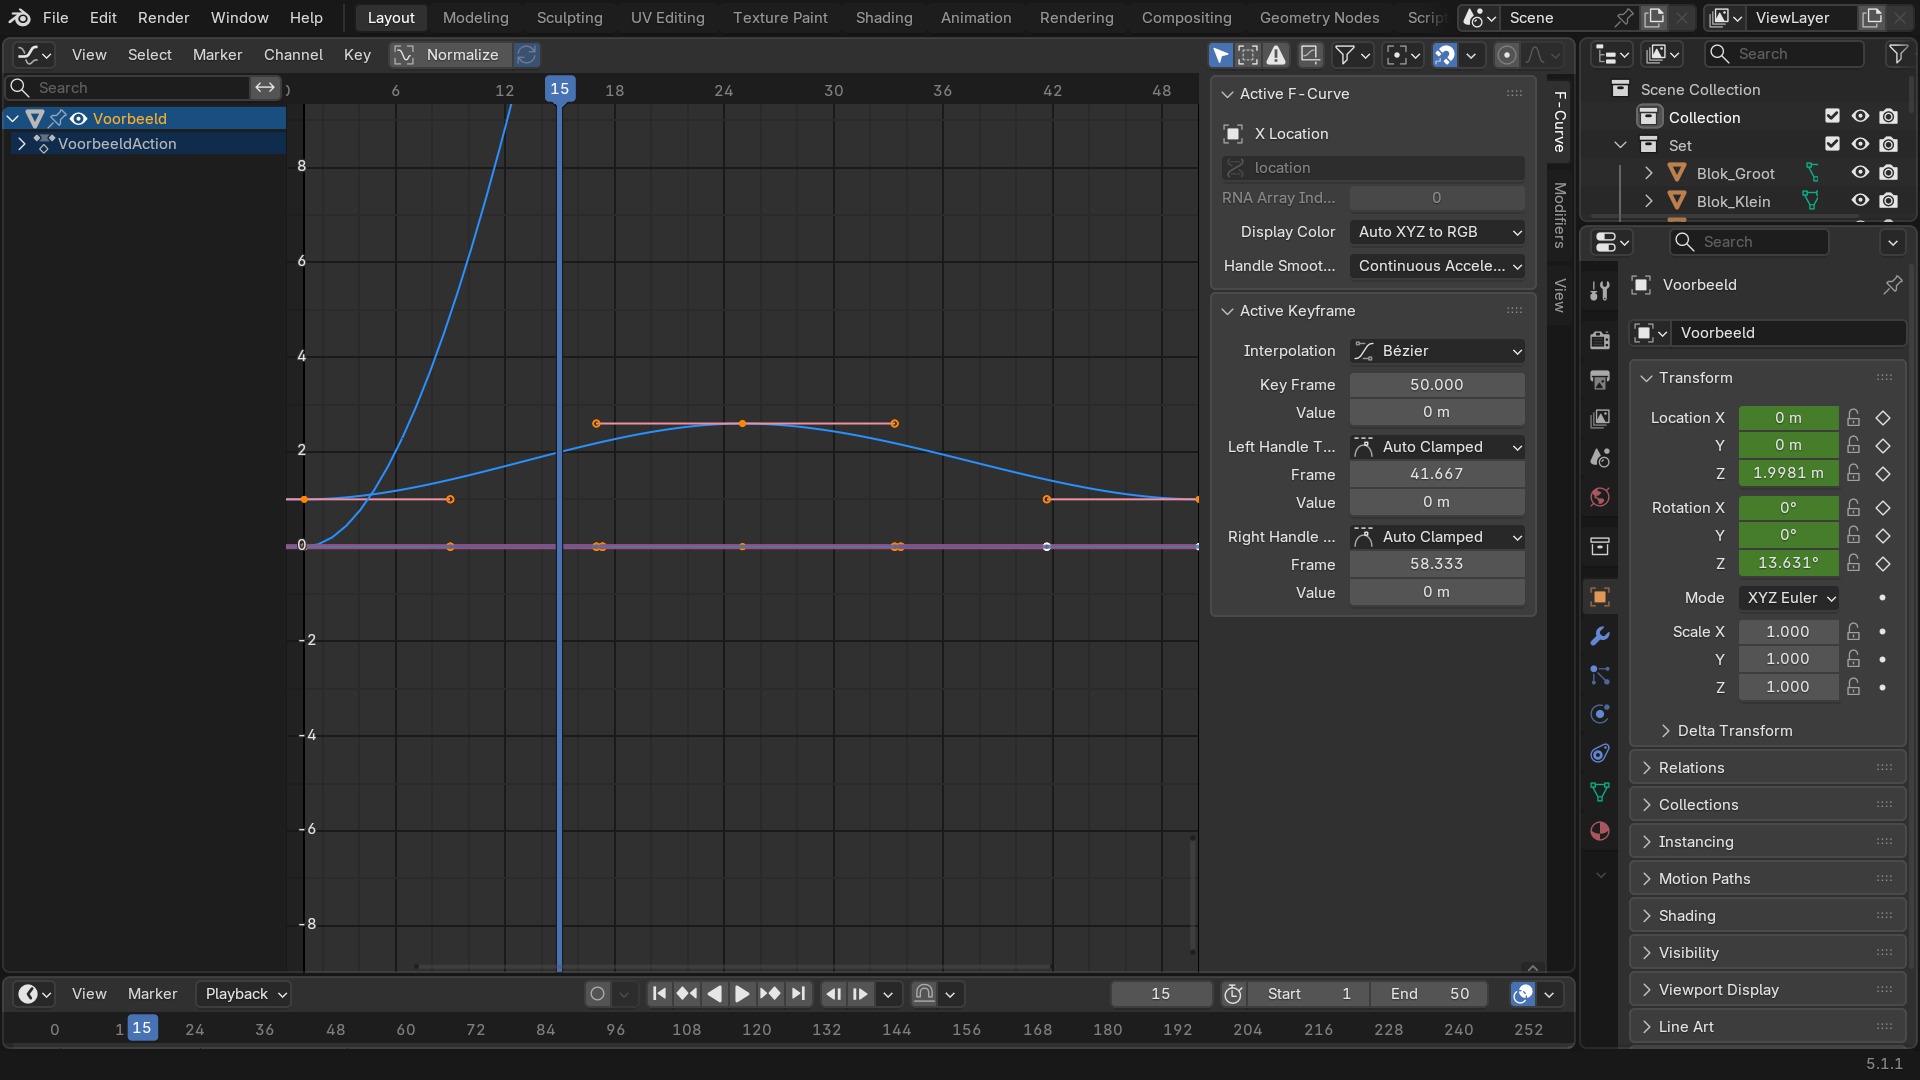
Task: Open the Object Constraints properties tab
Action: click(x=1600, y=753)
